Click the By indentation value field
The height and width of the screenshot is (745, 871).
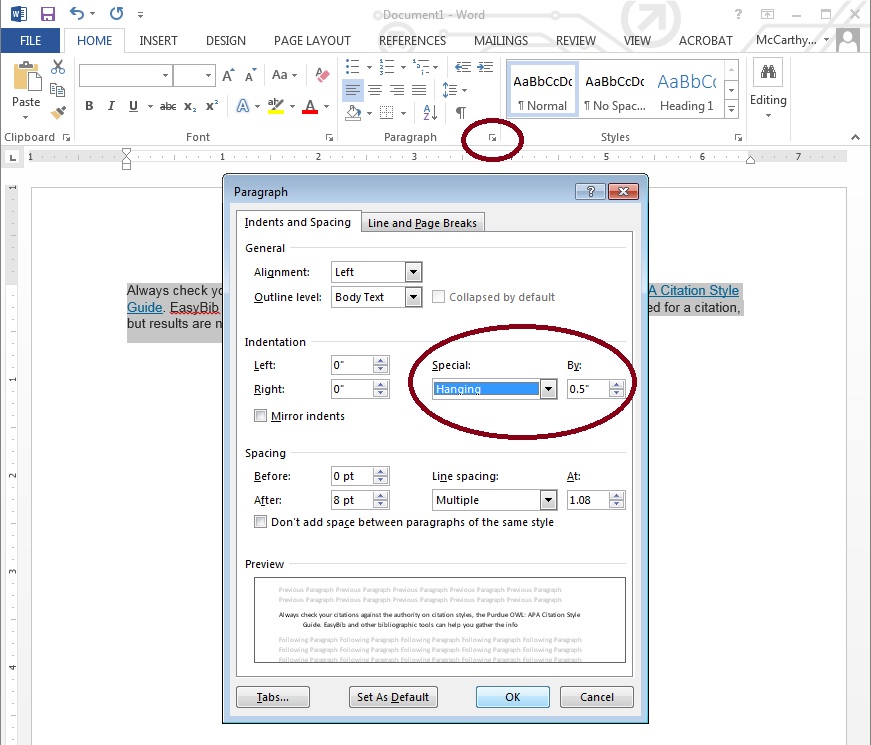pos(588,389)
